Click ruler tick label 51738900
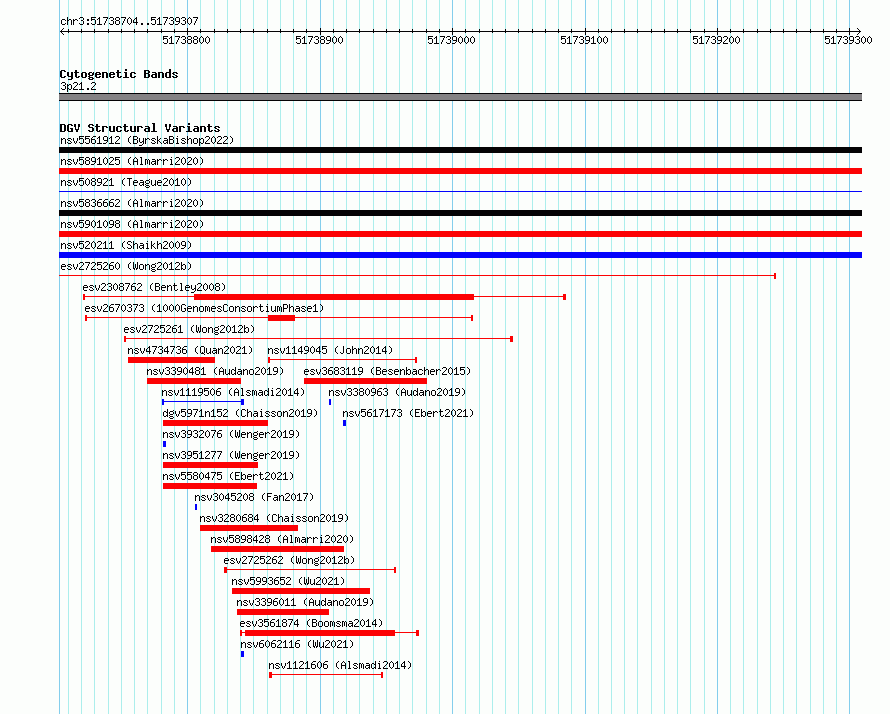890x714 pixels. click(319, 40)
